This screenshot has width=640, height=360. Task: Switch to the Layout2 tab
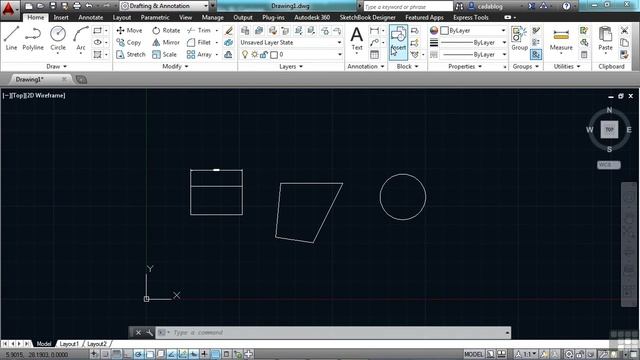(x=97, y=344)
